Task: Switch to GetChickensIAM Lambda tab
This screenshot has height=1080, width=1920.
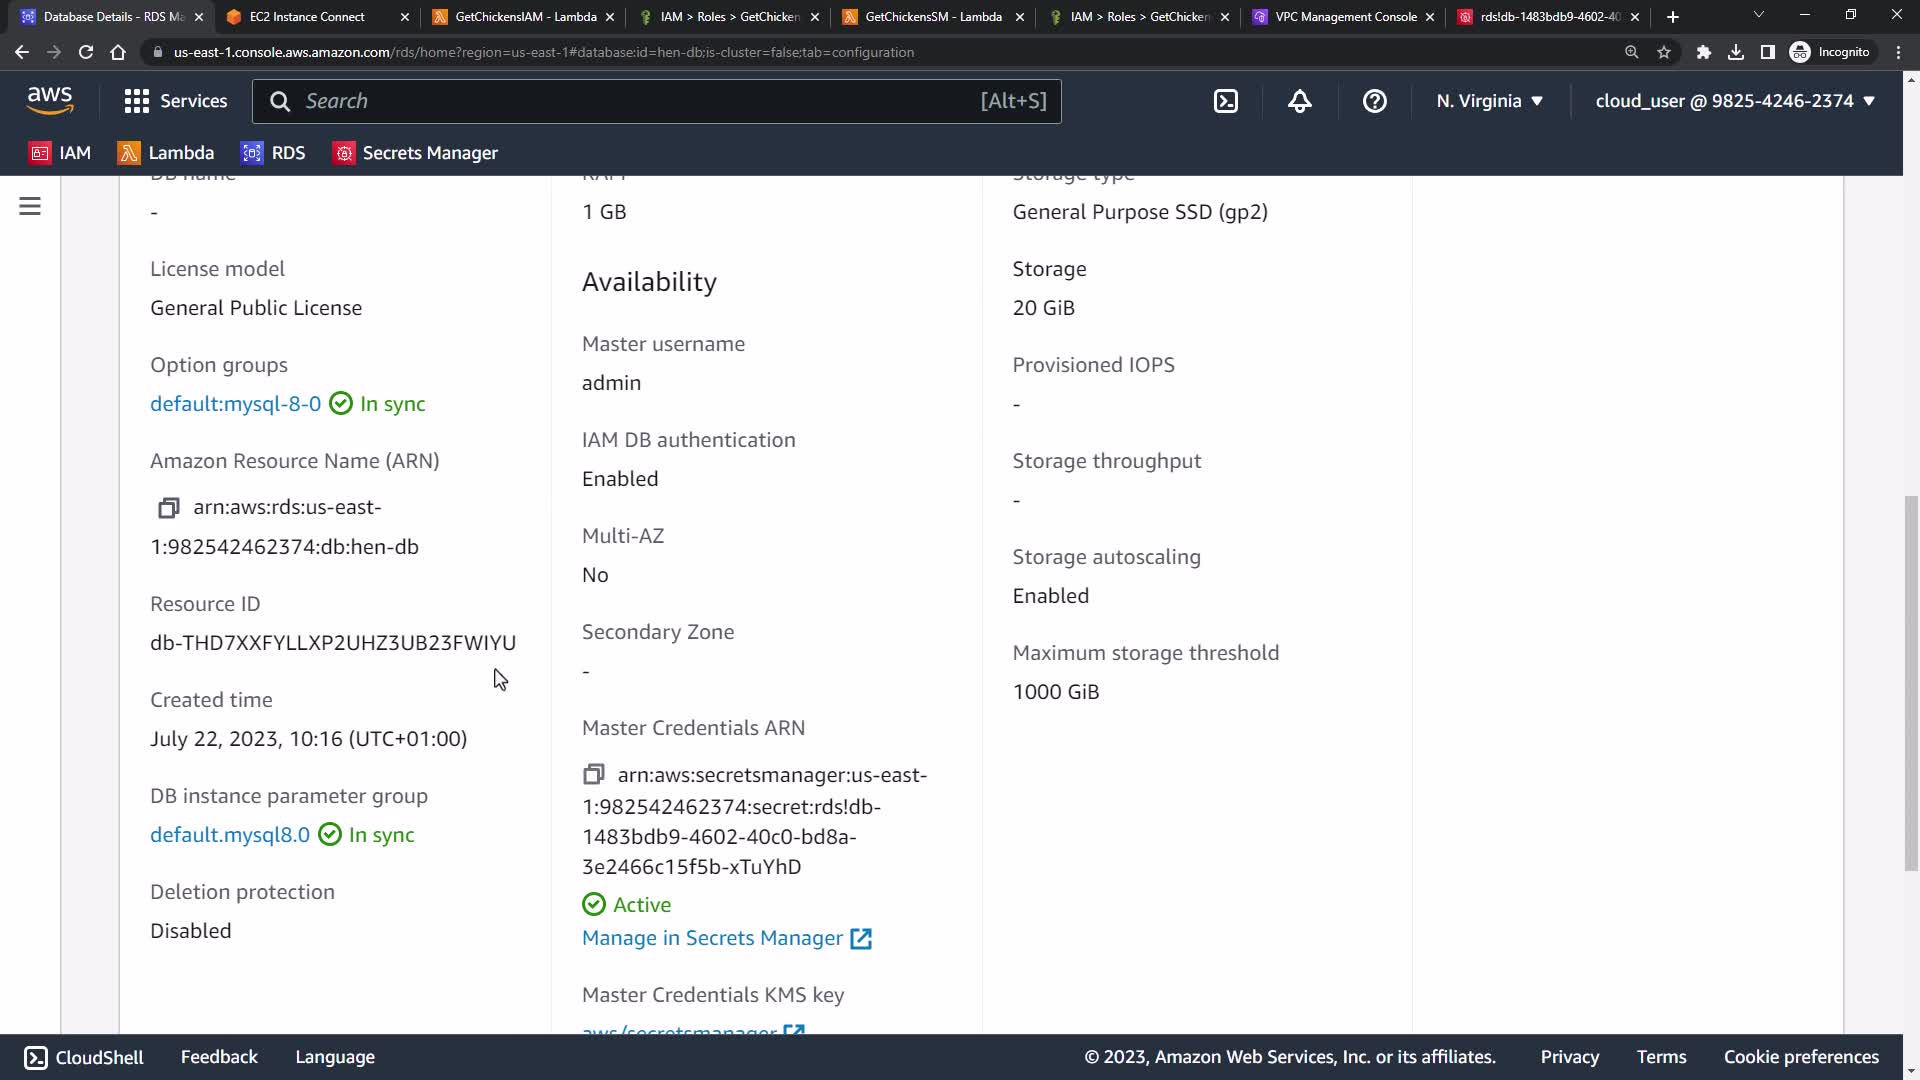Action: point(525,17)
